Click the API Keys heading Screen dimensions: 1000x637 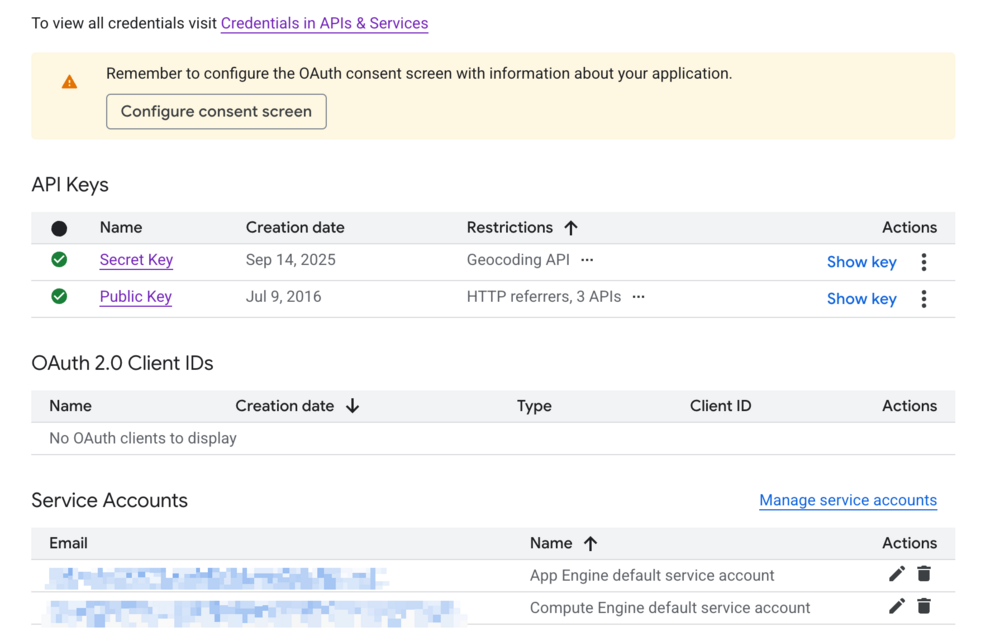coord(70,185)
